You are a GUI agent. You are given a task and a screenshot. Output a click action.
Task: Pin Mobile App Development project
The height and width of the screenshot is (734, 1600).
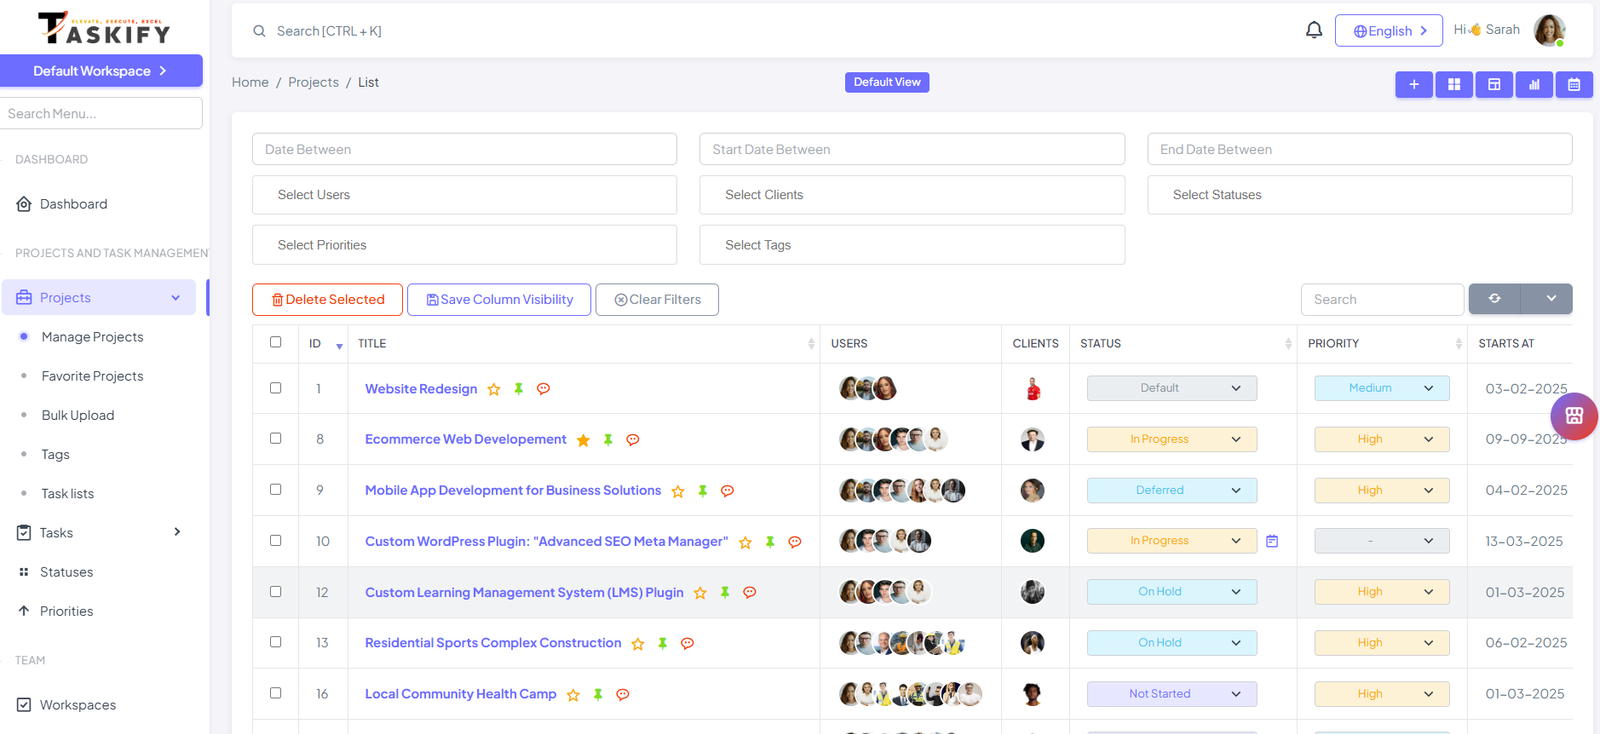[x=703, y=491]
